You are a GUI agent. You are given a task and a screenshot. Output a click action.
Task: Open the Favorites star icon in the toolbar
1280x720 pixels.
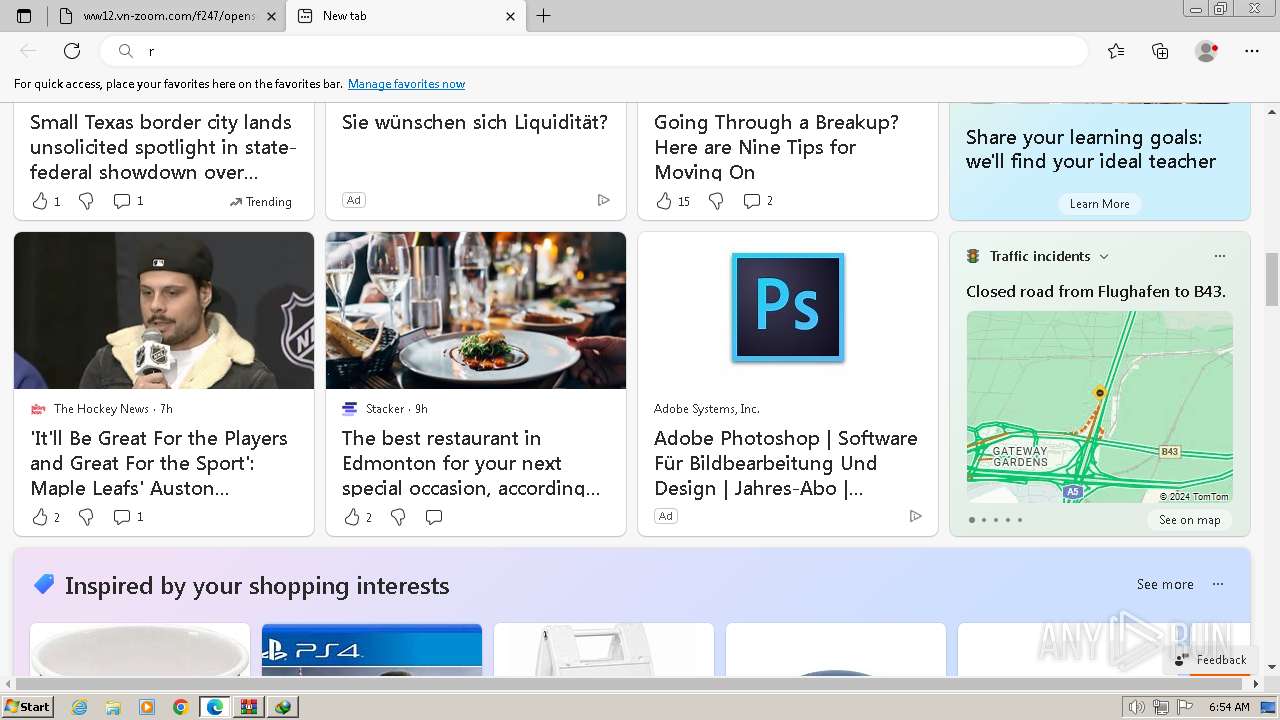(x=1116, y=51)
